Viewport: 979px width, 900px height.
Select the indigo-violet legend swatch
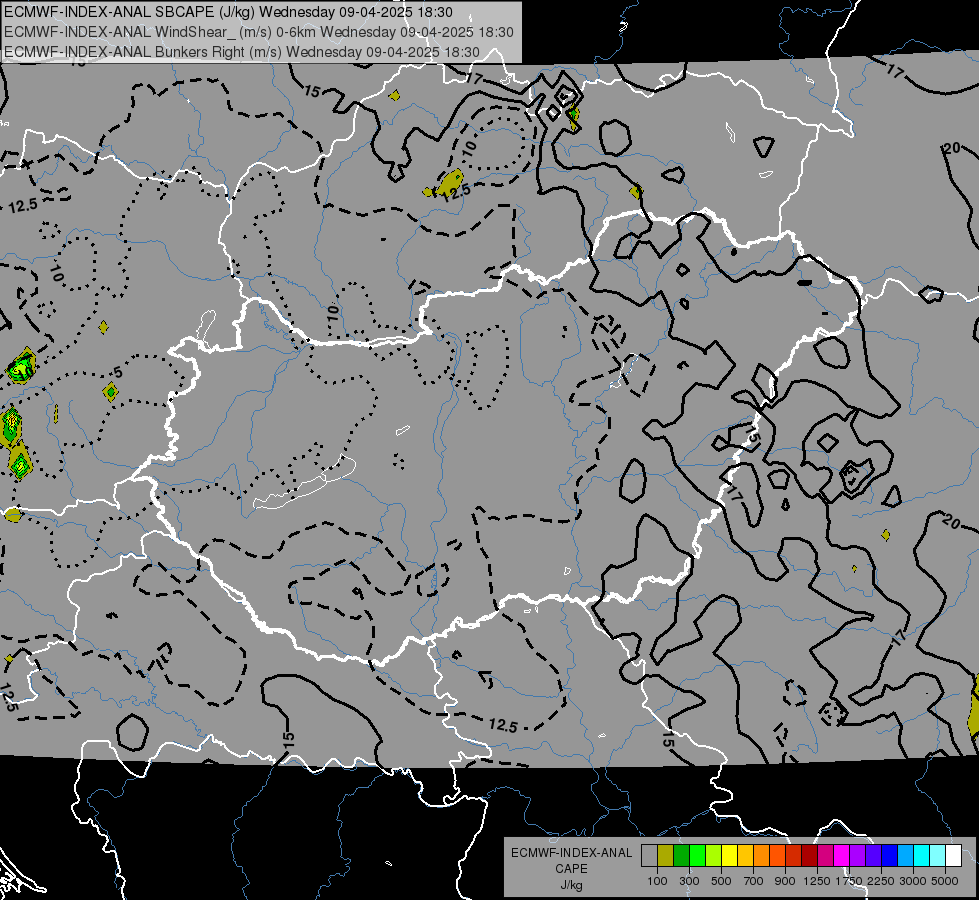(873, 856)
